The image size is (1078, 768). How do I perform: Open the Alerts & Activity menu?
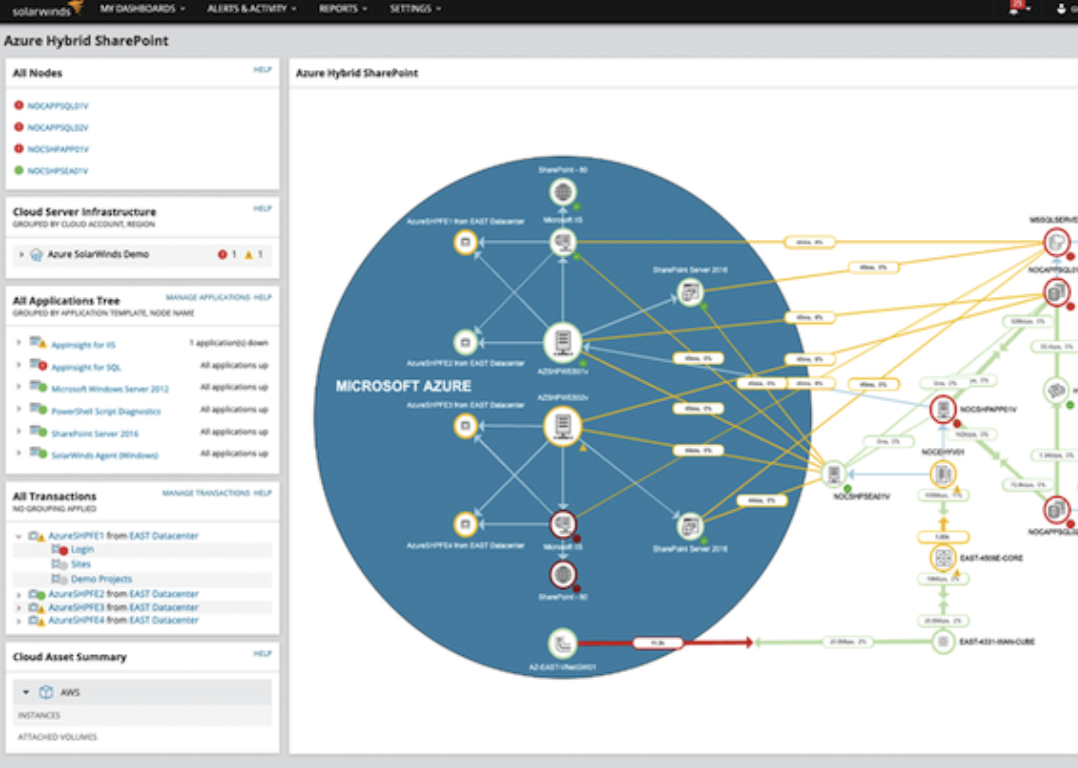click(252, 9)
